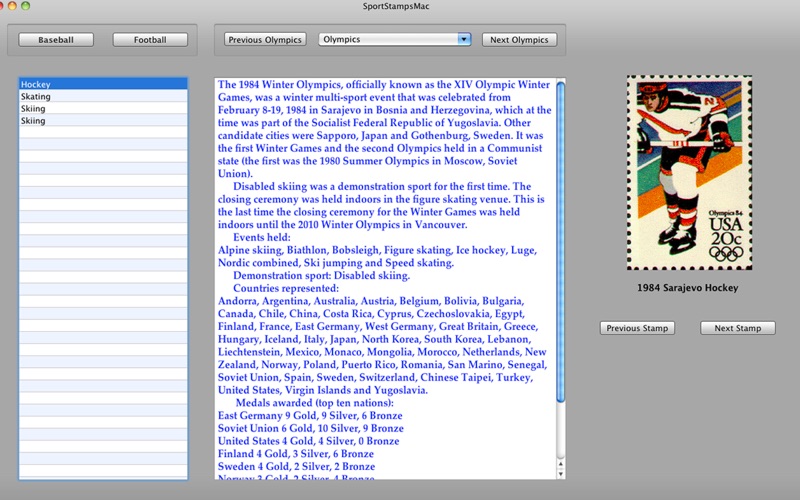Show the Previous Stamp

coord(637,328)
